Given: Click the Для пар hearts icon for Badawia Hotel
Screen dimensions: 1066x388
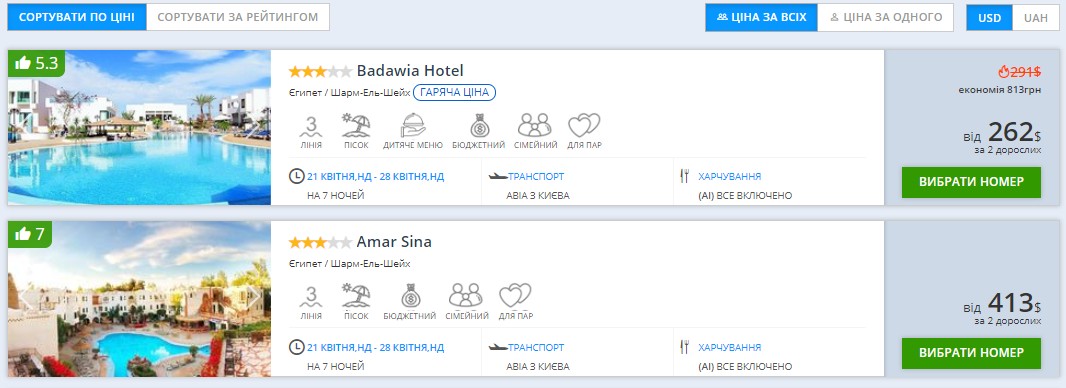Looking at the screenshot, I should (584, 131).
